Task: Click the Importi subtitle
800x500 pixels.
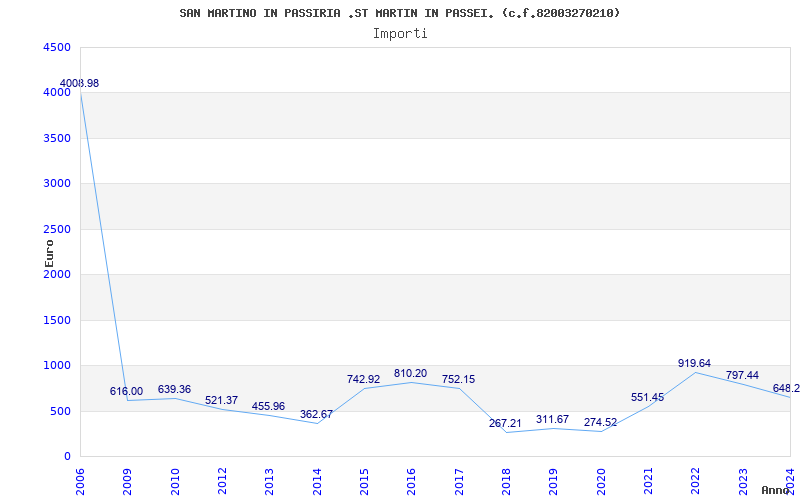Action: [x=400, y=34]
